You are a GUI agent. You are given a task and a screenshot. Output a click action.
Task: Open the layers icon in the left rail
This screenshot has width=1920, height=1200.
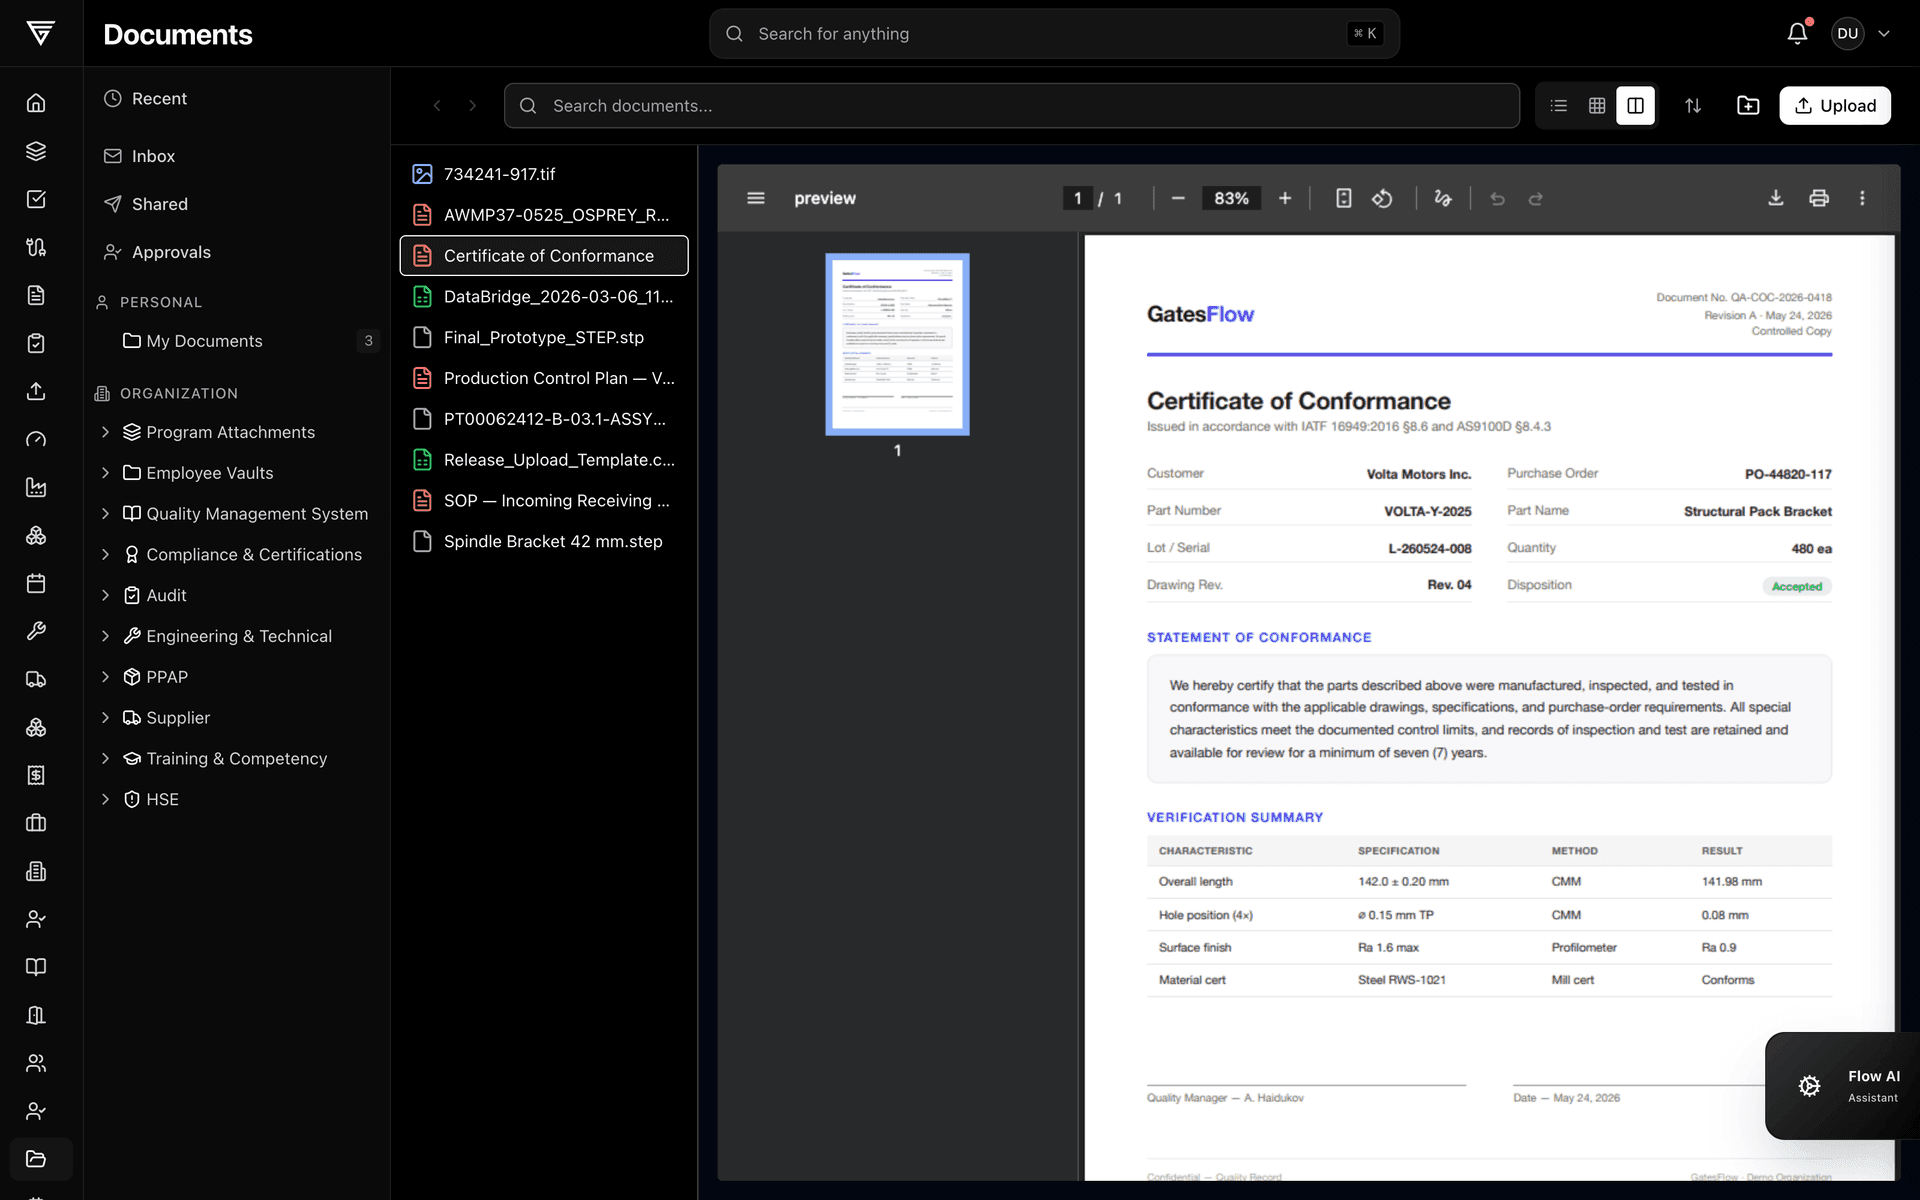pos(36,151)
